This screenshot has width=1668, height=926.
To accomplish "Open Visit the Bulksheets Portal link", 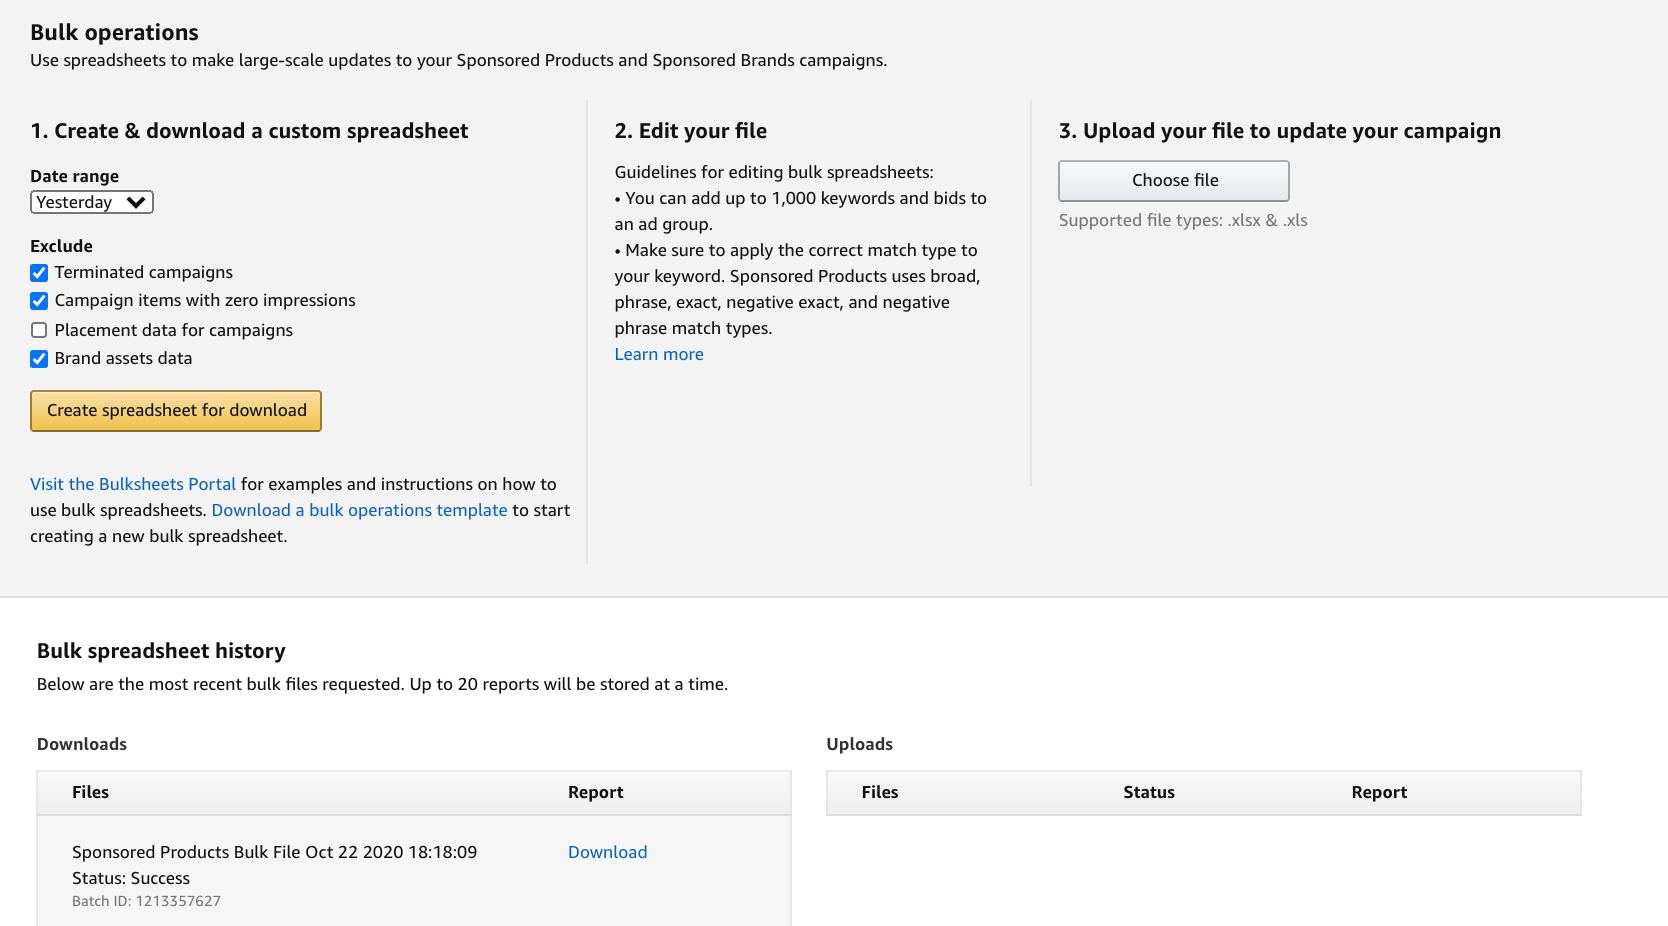I will 133,484.
